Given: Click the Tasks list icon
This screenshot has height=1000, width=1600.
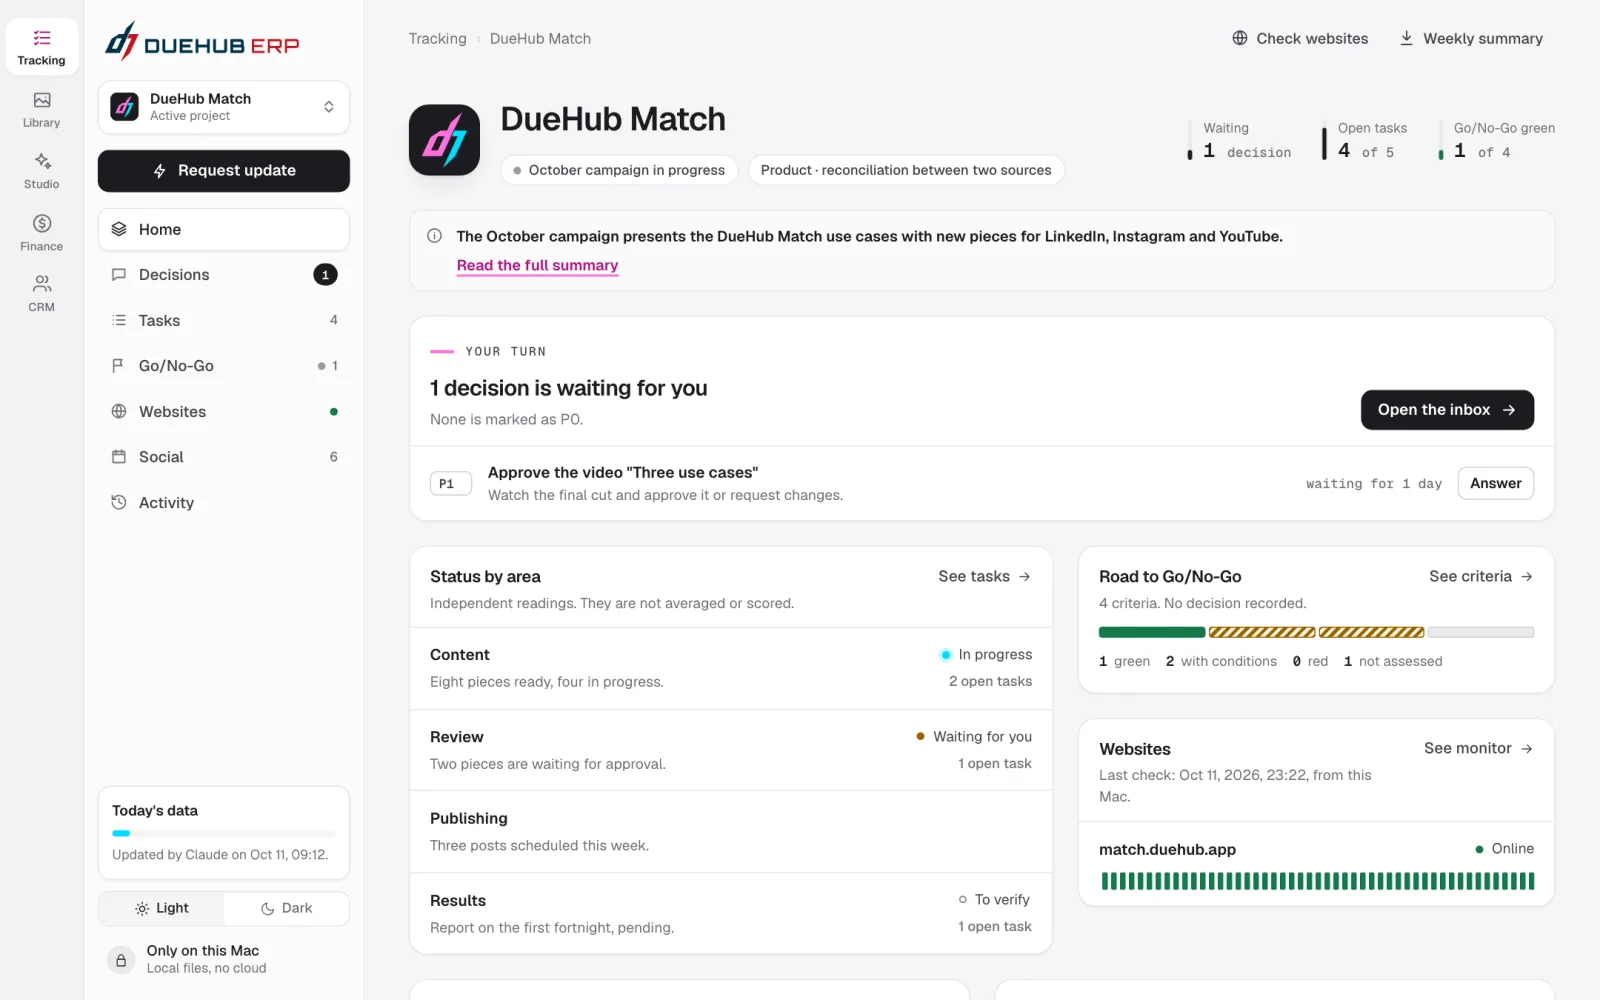Looking at the screenshot, I should pyautogui.click(x=119, y=320).
